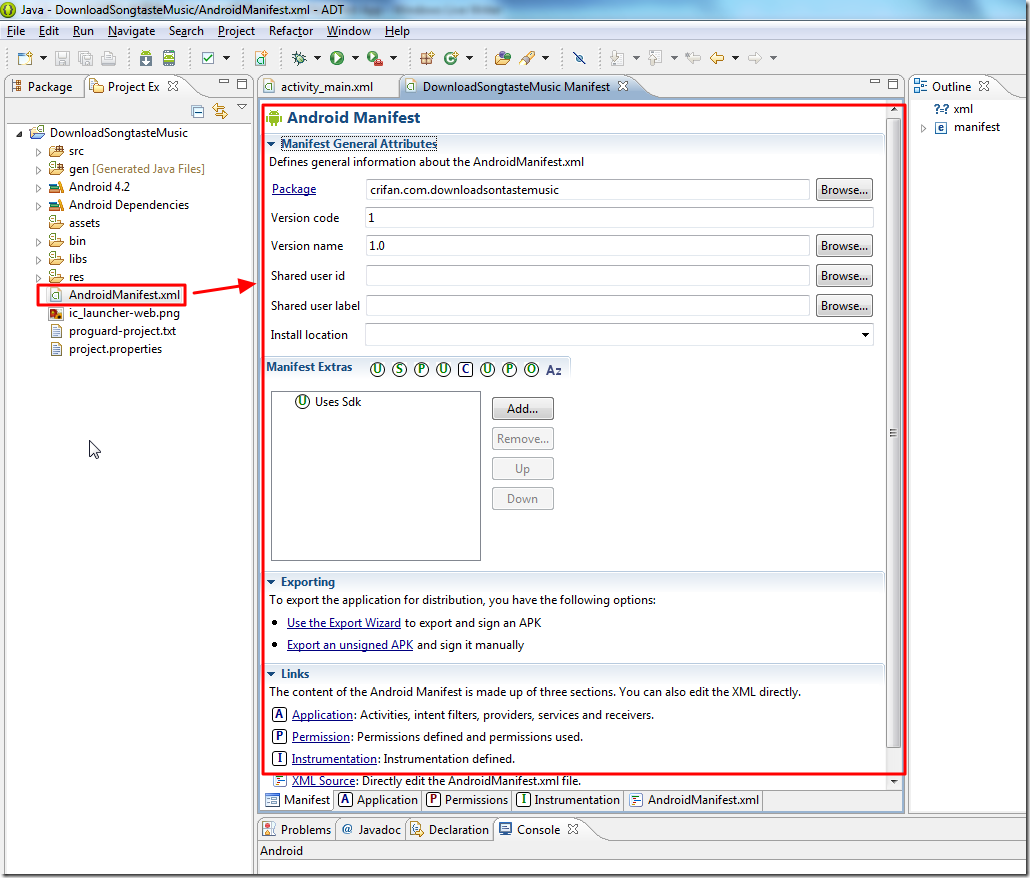The image size is (1030, 878).
Task: Click the Next Annotation toolbar icon
Action: point(617,58)
